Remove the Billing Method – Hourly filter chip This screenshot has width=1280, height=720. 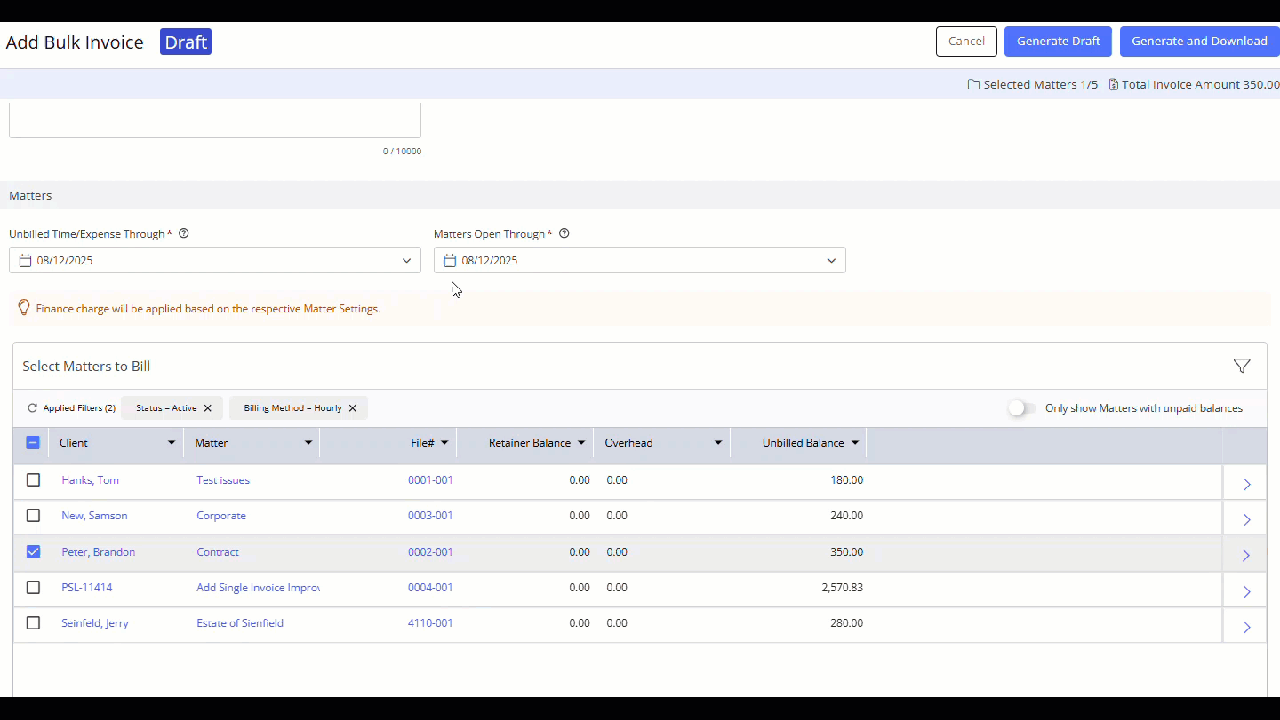coord(352,408)
